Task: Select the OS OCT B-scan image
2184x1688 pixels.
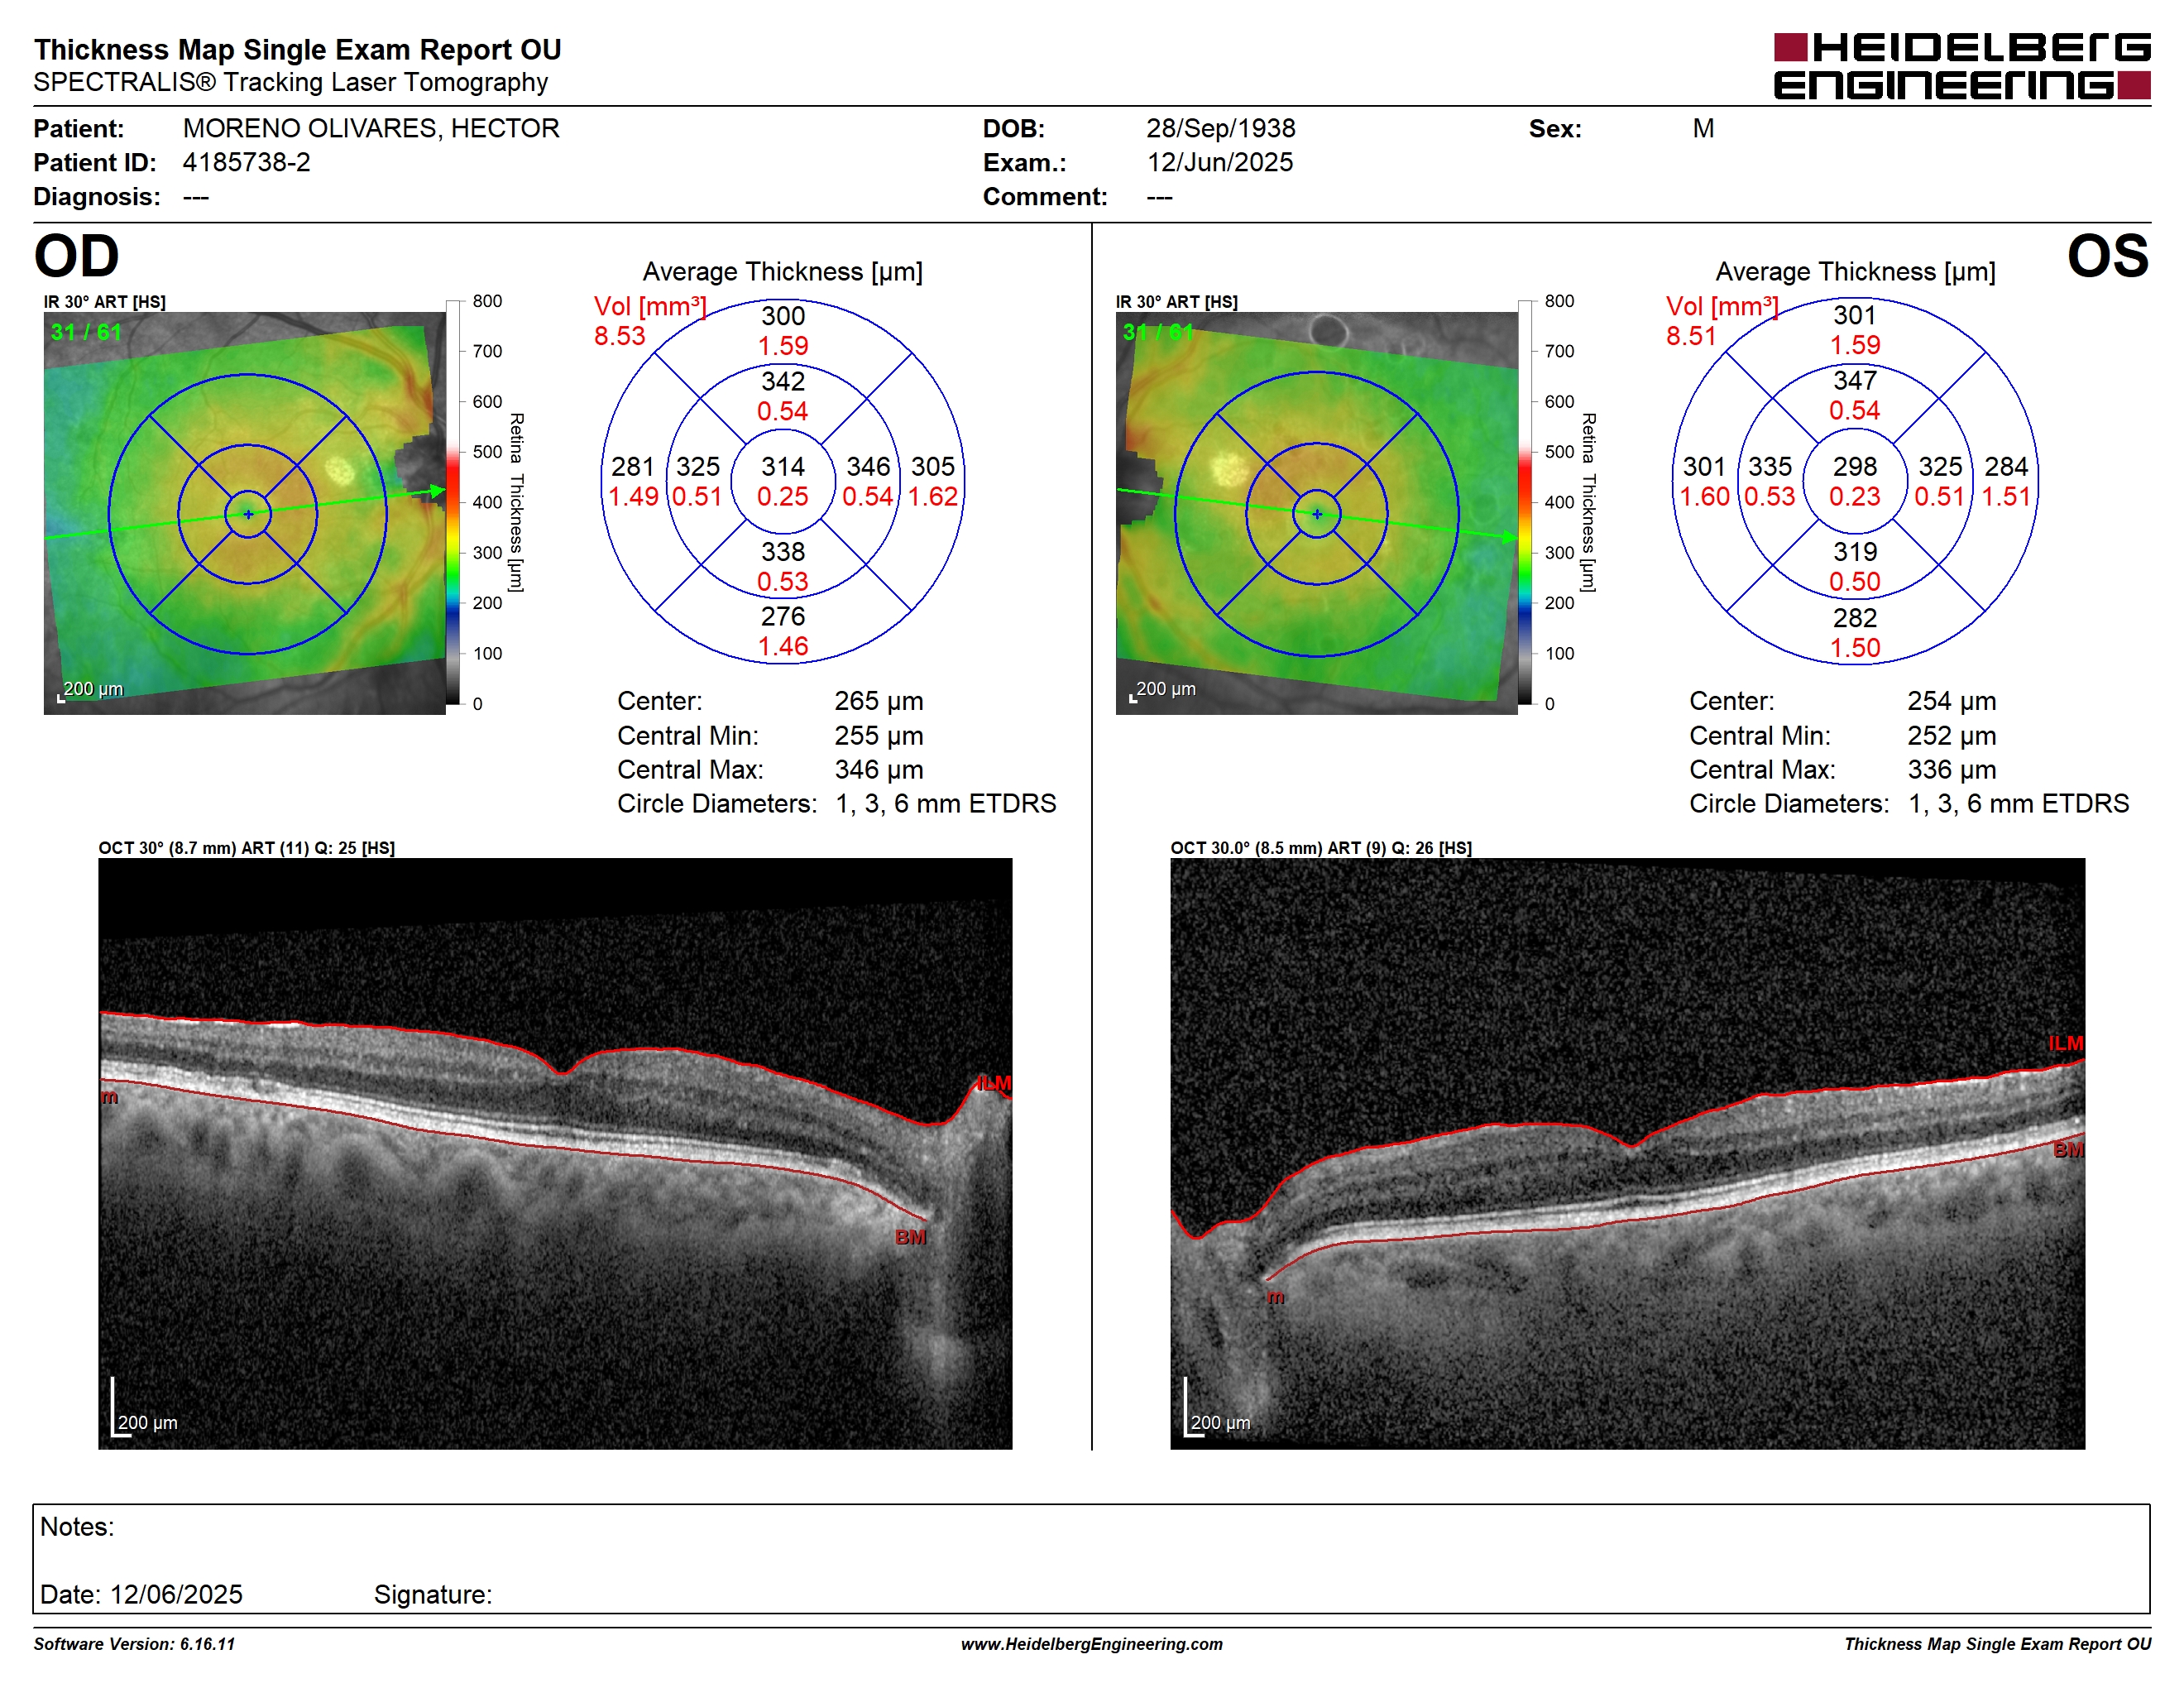Action: (1627, 1153)
